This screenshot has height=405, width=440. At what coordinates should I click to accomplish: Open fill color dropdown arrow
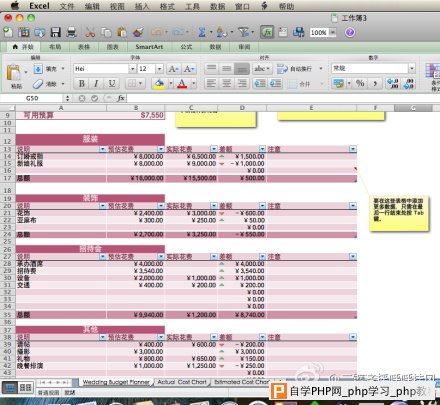click(x=171, y=83)
